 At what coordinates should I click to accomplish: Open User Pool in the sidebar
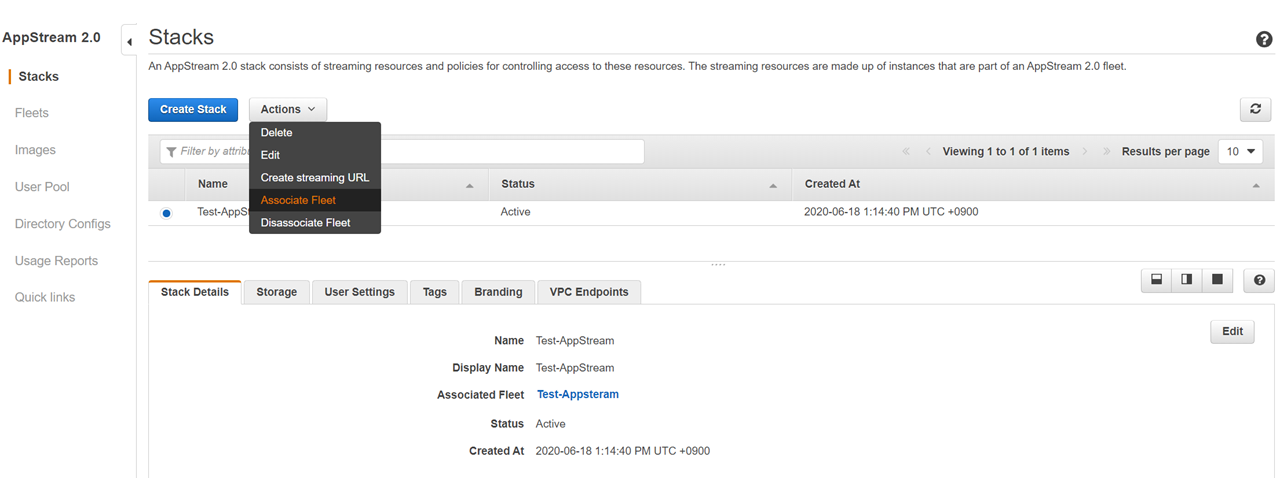[42, 187]
